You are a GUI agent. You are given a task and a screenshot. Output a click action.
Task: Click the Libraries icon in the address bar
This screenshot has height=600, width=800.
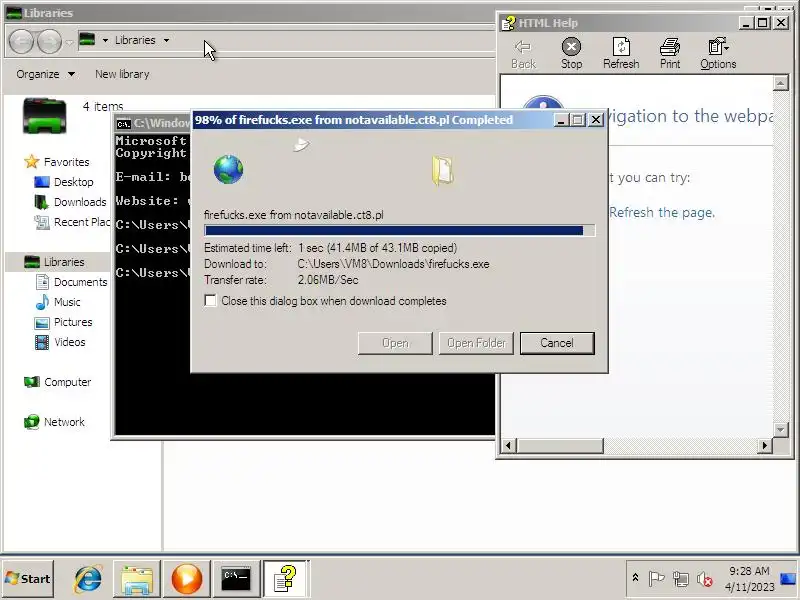click(87, 39)
